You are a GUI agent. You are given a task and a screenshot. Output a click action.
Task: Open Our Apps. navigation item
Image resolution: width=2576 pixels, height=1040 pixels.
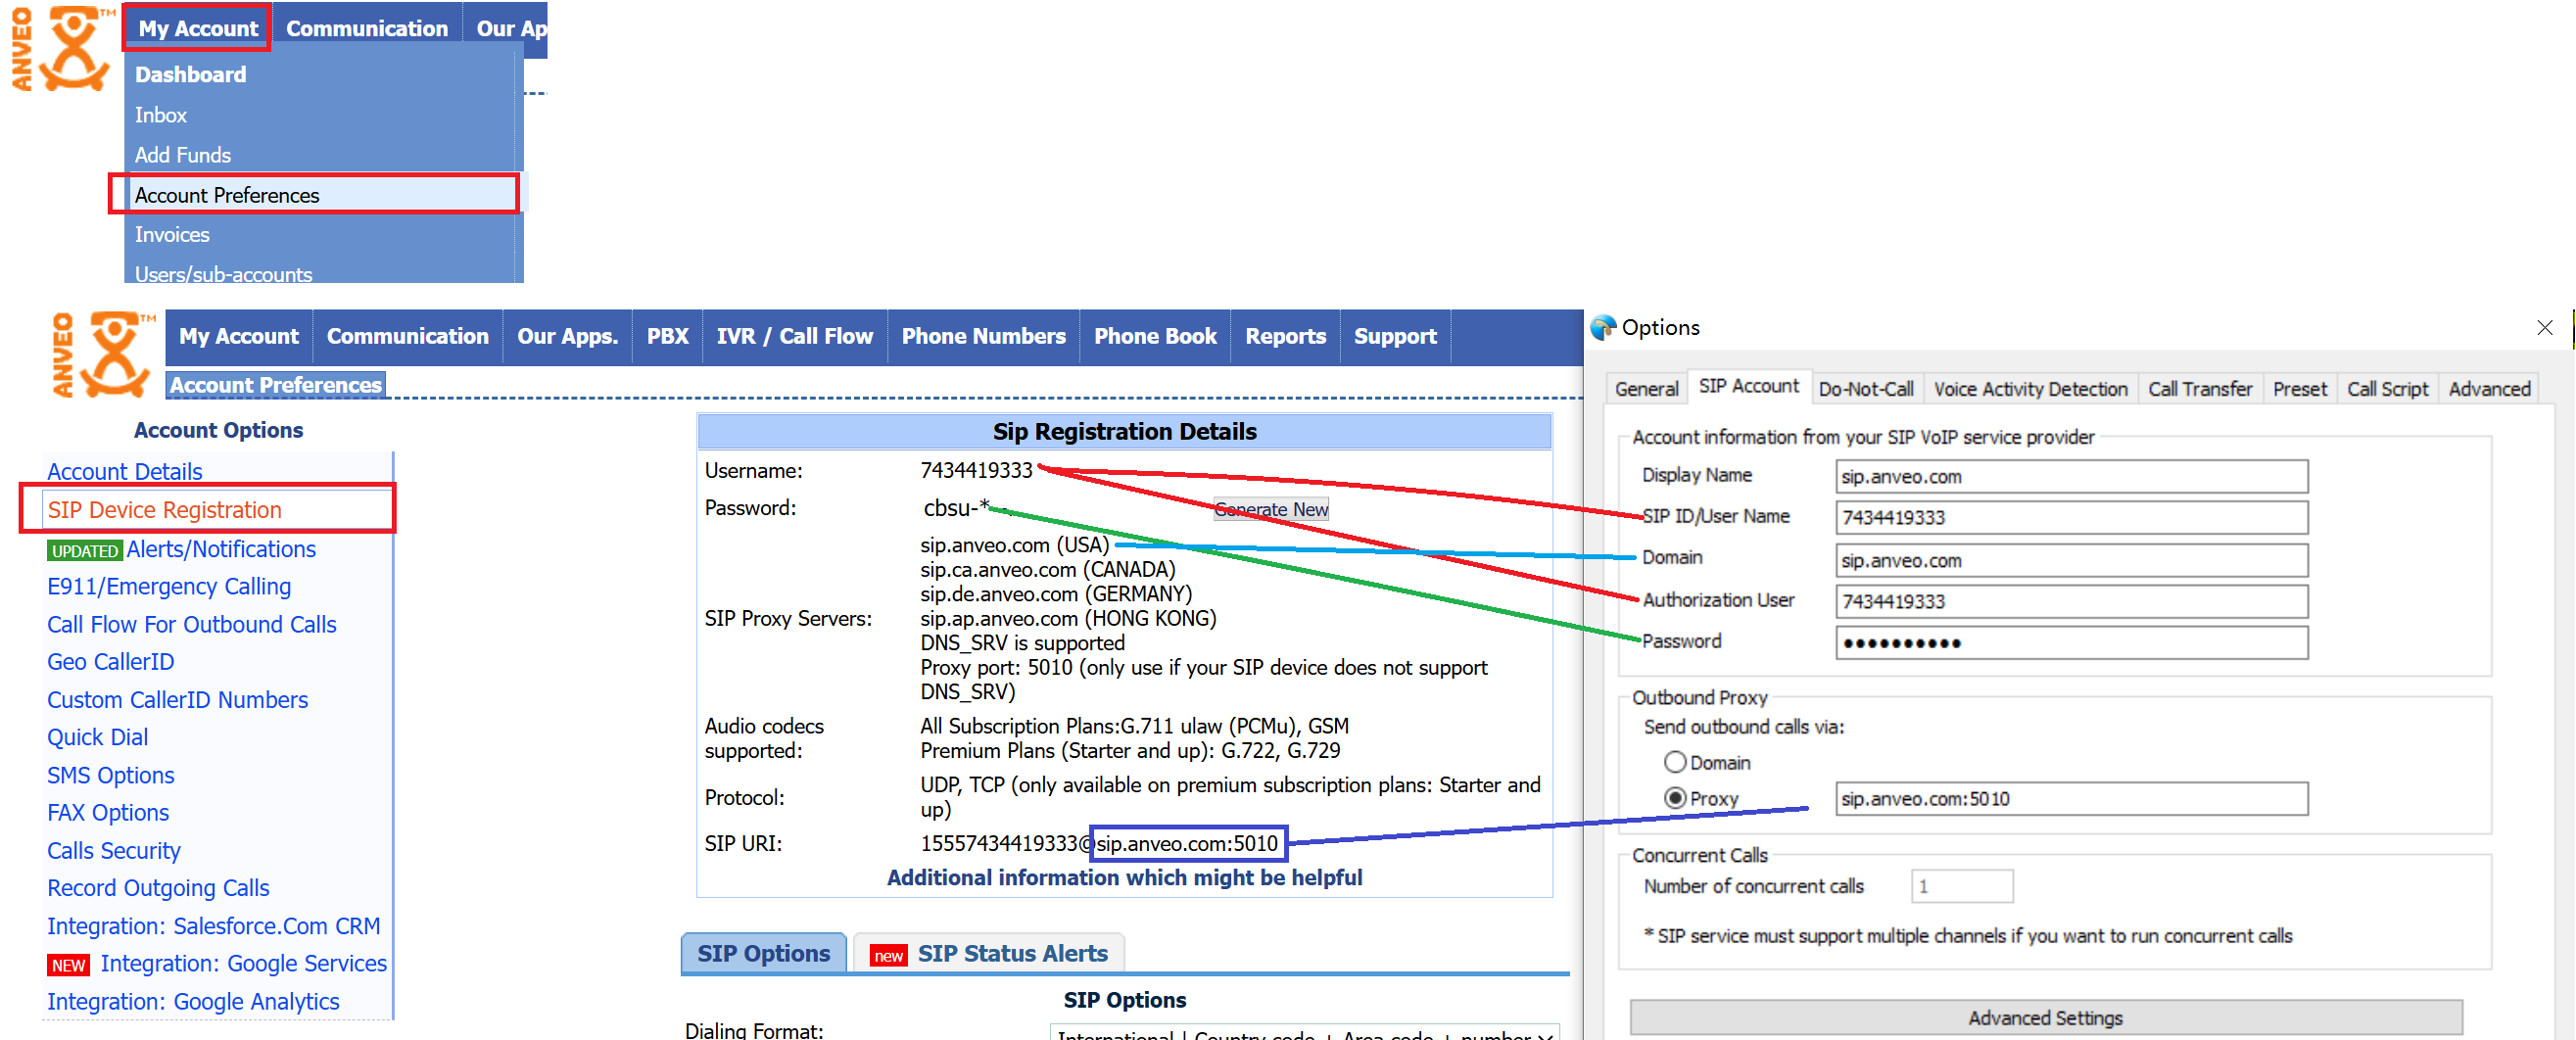[567, 337]
